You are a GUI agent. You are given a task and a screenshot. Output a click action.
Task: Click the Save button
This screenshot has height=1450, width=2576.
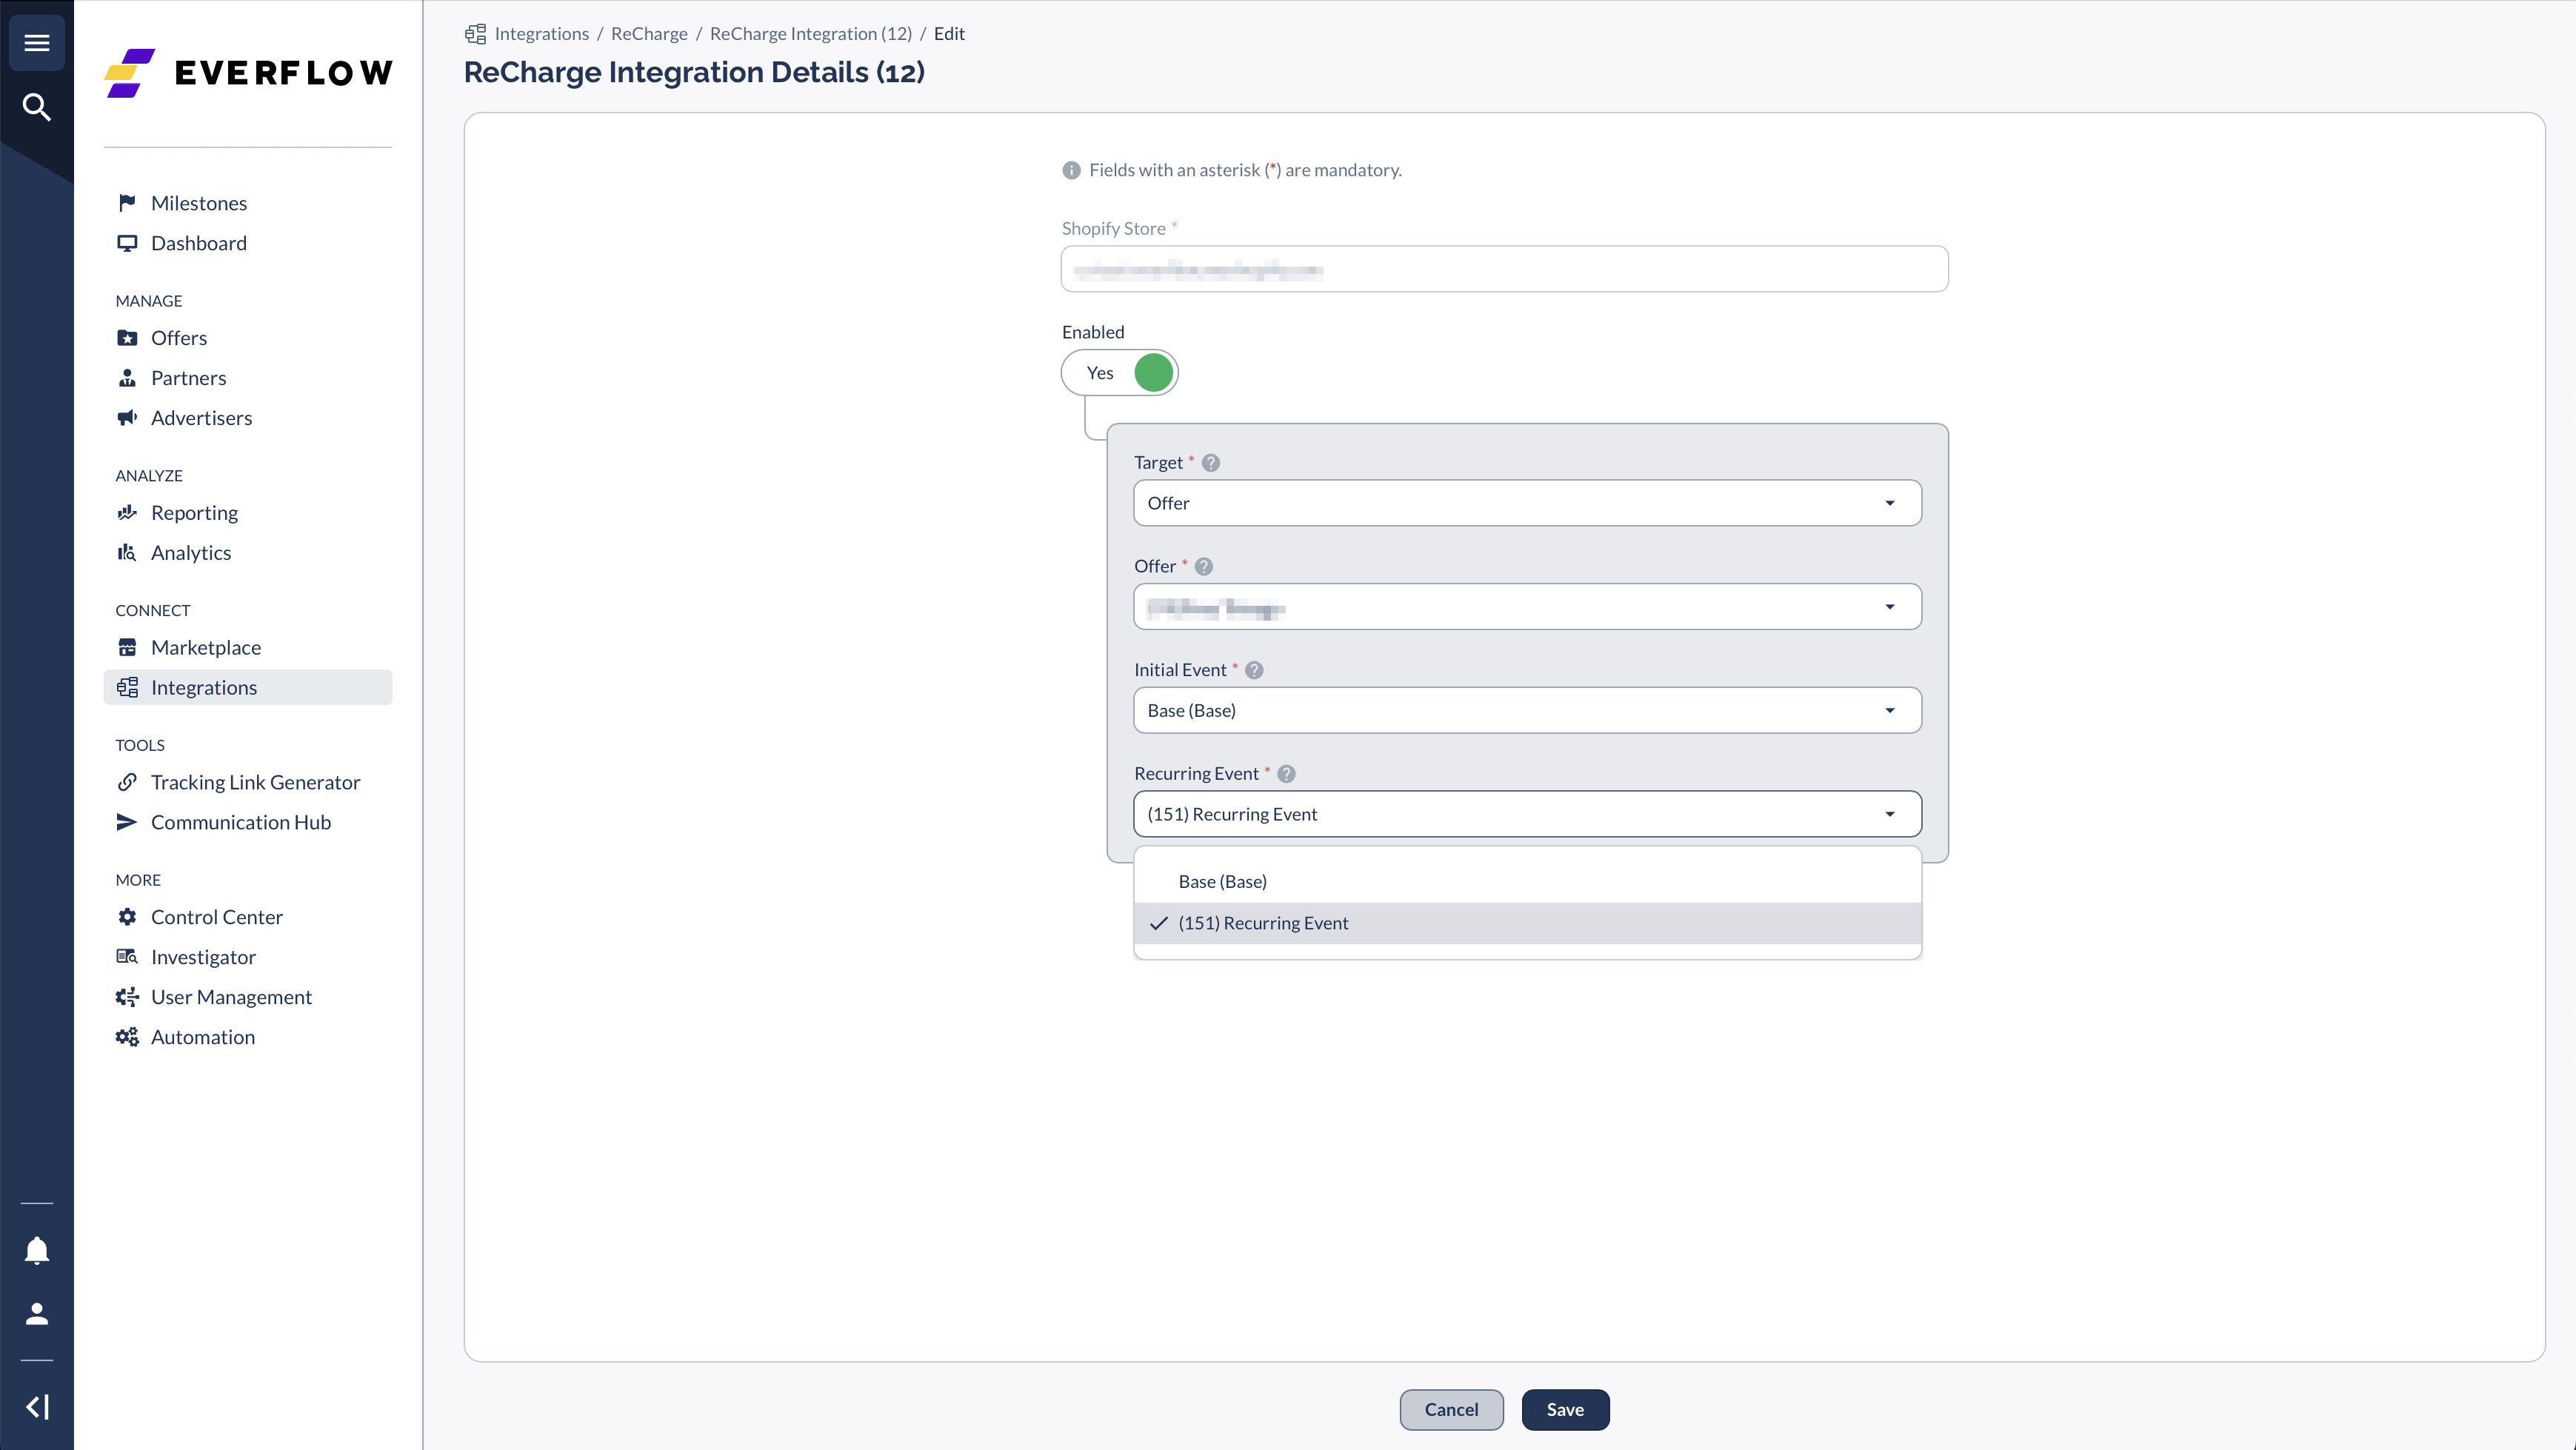point(1565,1409)
